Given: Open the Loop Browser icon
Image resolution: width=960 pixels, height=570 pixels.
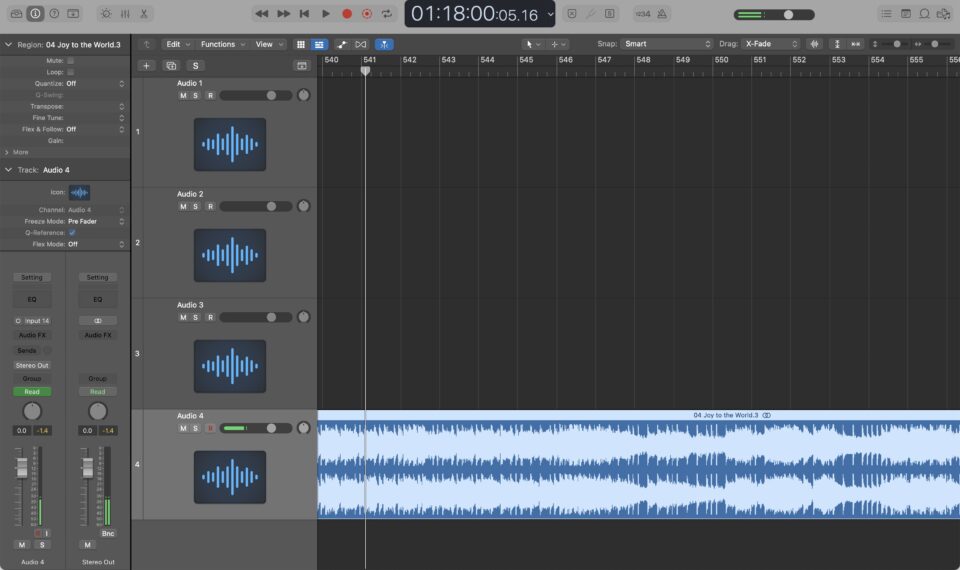Looking at the screenshot, I should (x=925, y=14).
